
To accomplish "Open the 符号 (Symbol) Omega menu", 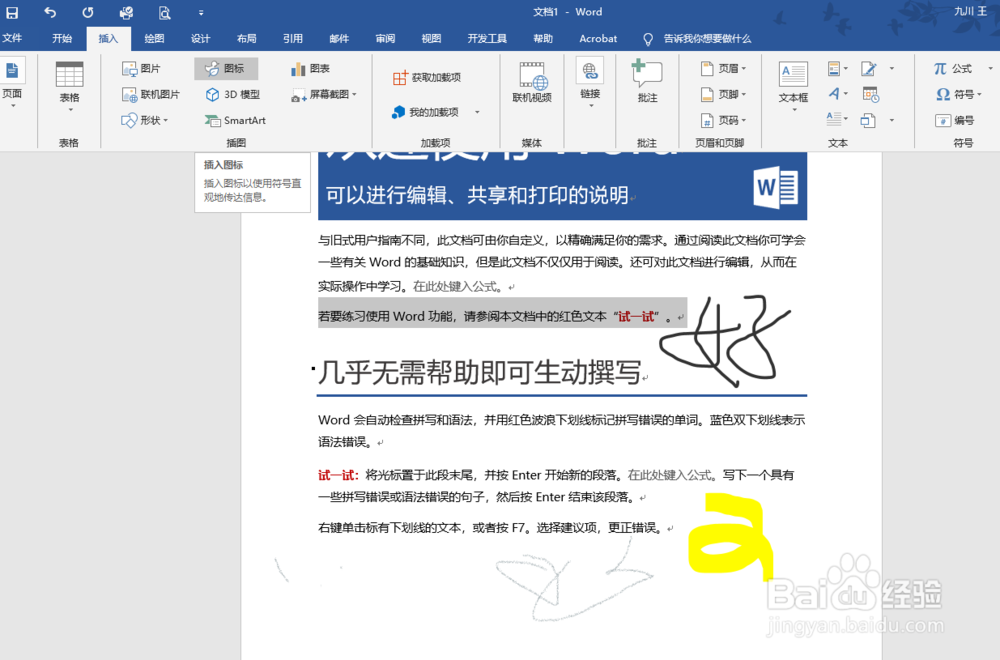I will point(959,94).
